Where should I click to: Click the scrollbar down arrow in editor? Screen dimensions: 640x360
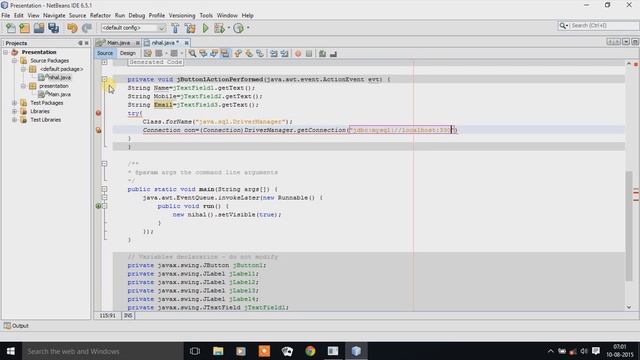(629, 307)
